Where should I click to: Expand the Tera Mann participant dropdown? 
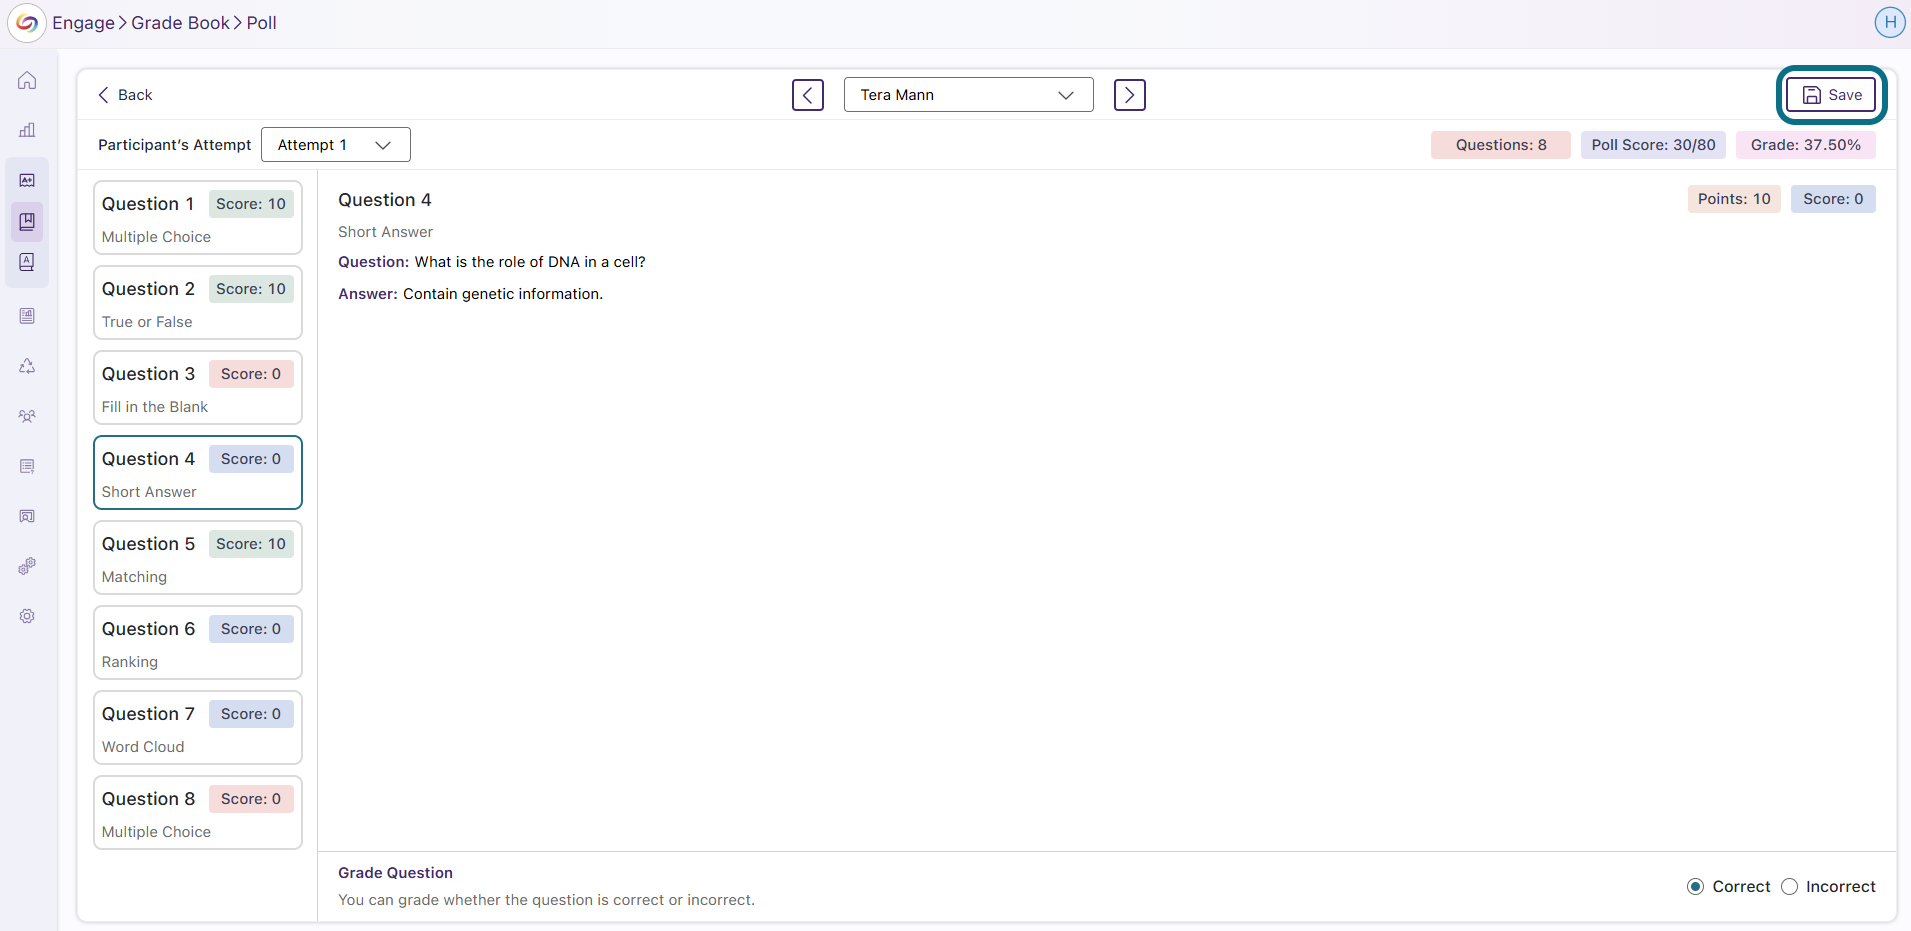(968, 95)
